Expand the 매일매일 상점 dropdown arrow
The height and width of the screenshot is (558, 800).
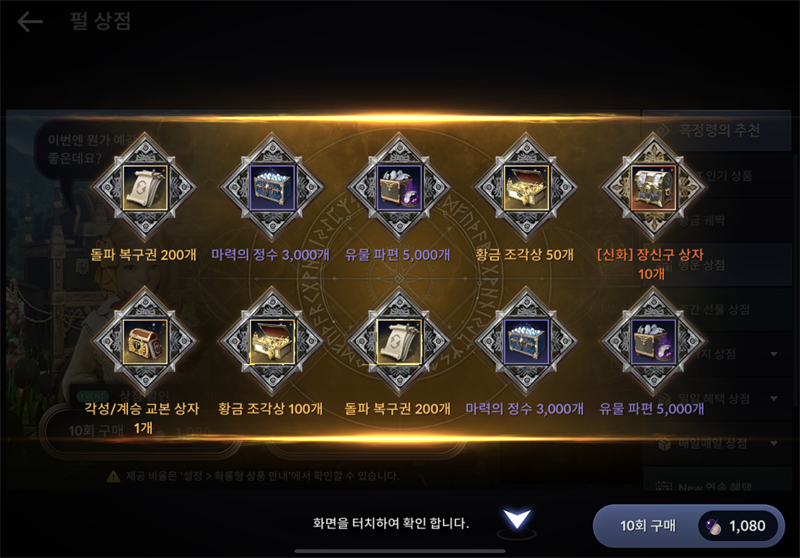coord(774,443)
